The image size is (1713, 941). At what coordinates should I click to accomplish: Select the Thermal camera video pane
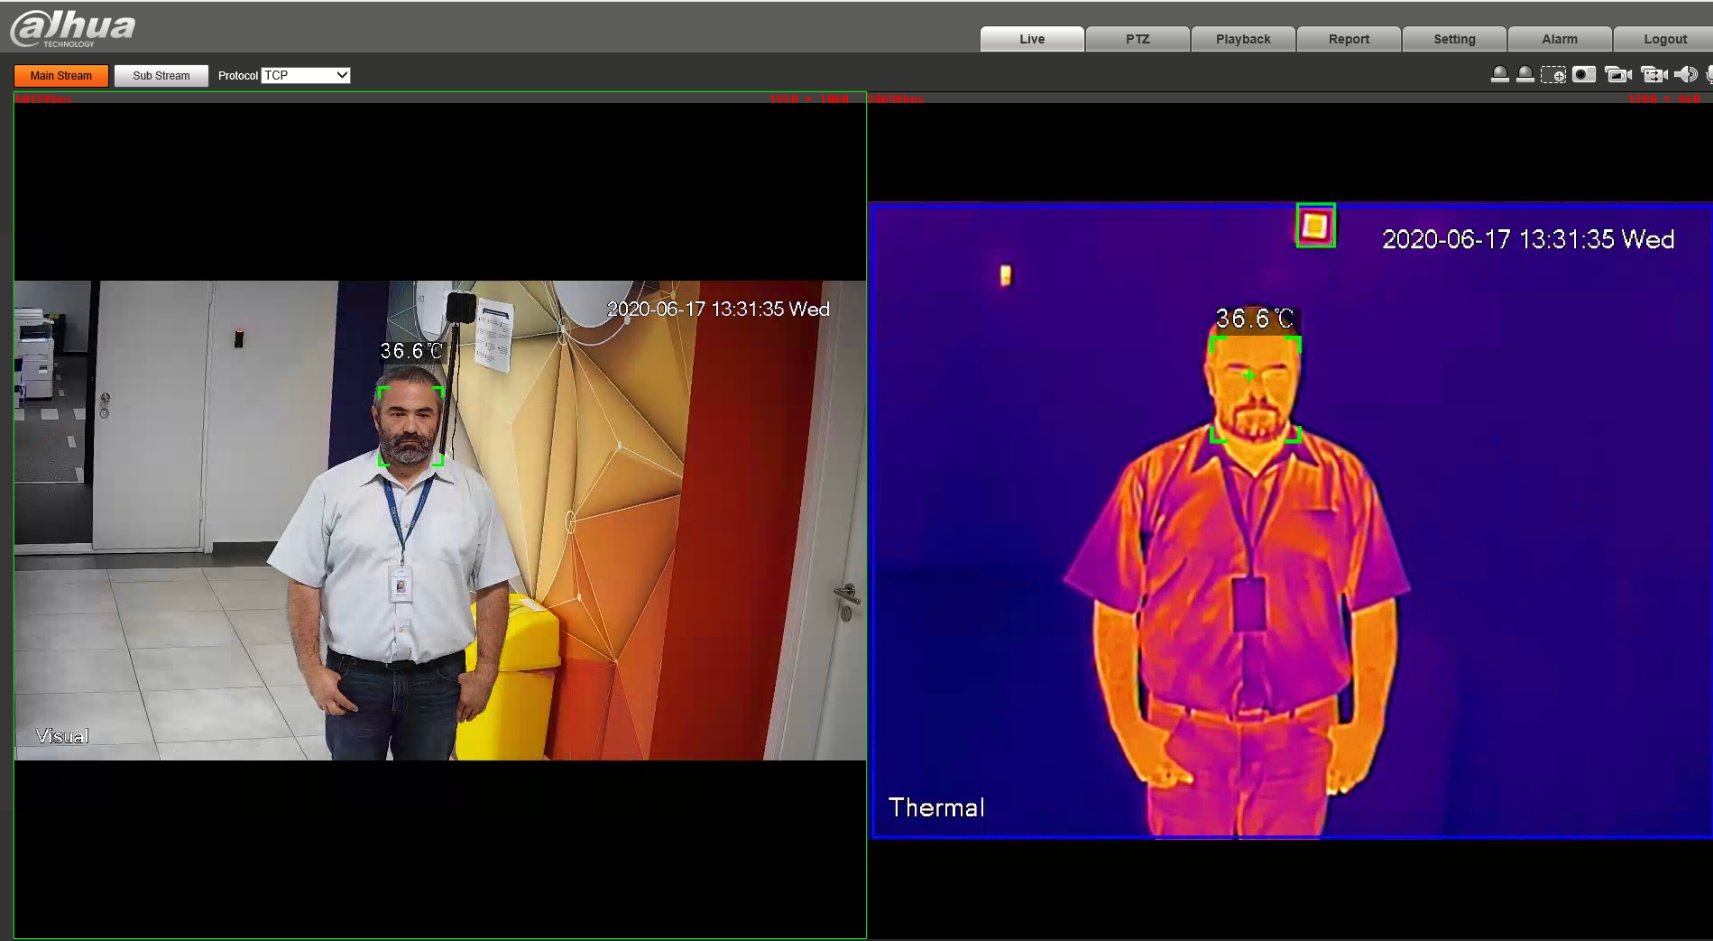[x=1290, y=520]
